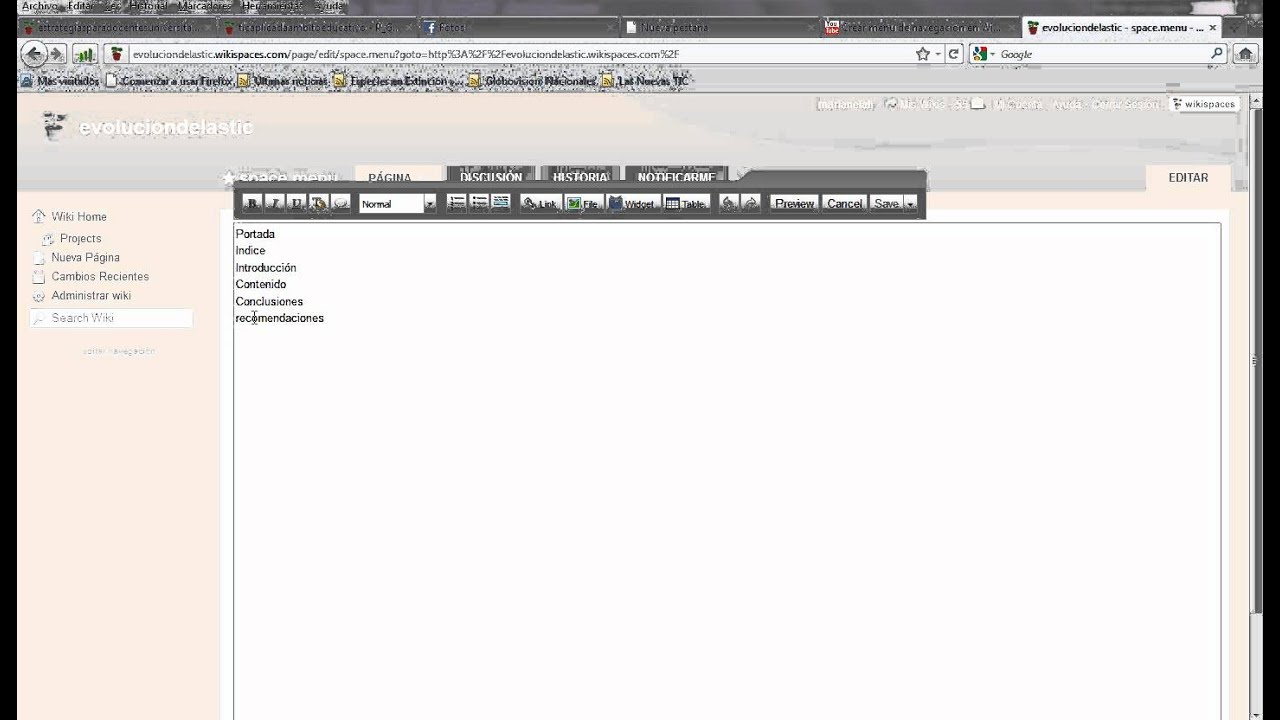Open the Widget insert tool
Image resolution: width=1280 pixels, height=720 pixels.
point(632,203)
